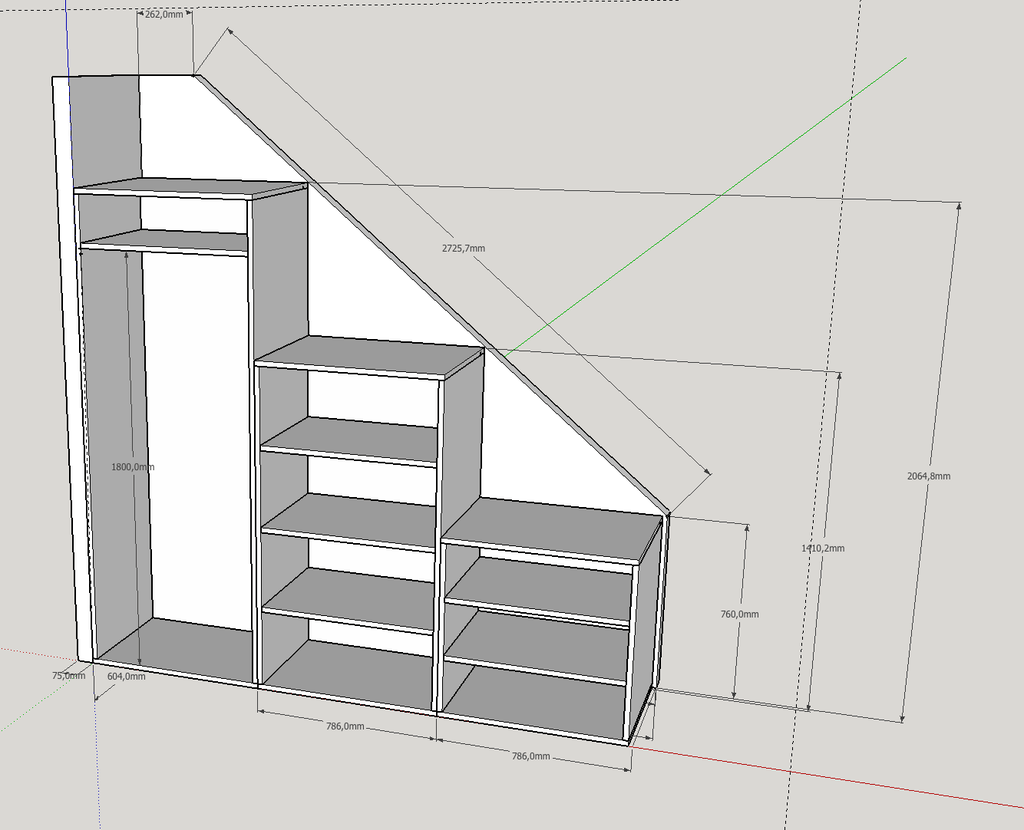Screen dimensions: 1024x830
Task: Select the 2064,8mm dimension label
Action: click(929, 476)
